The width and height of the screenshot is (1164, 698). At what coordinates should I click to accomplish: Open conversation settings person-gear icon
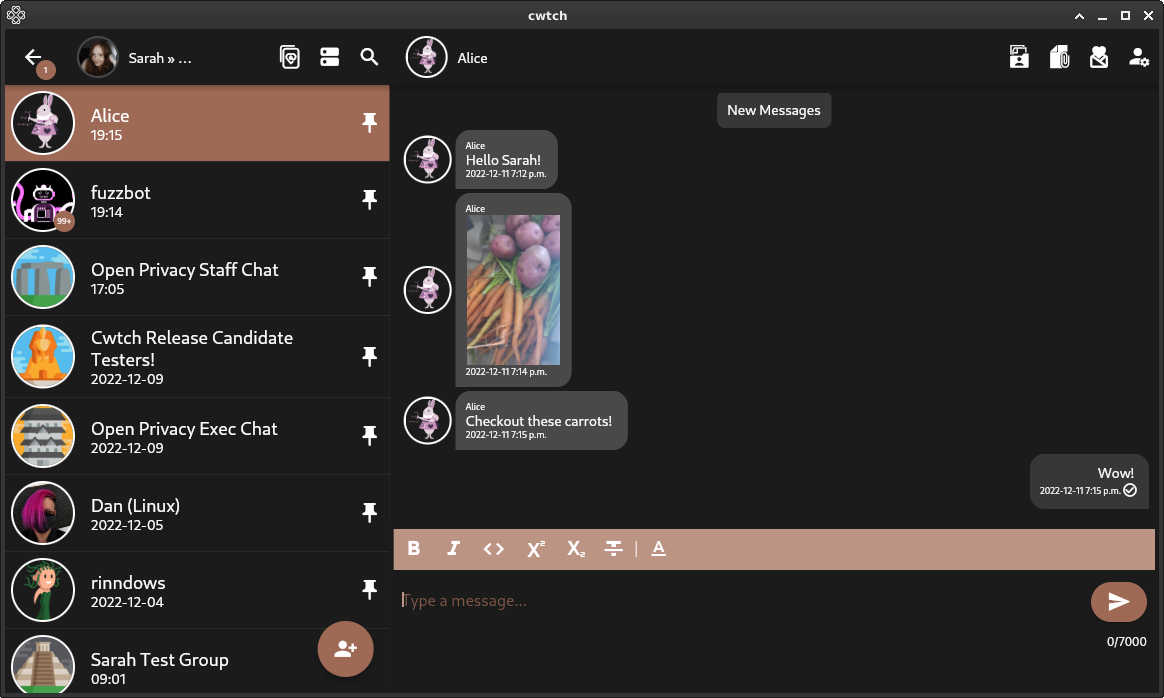[1139, 57]
